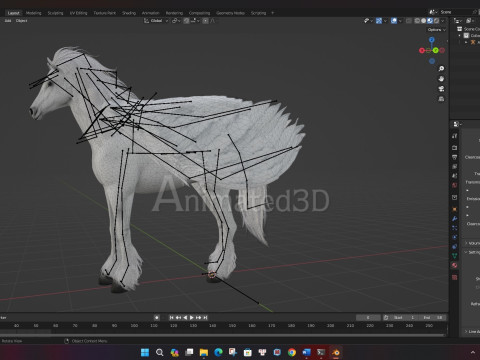Open the UV Editing workspace tab
Viewport: 480px width, 360px height.
(78, 13)
